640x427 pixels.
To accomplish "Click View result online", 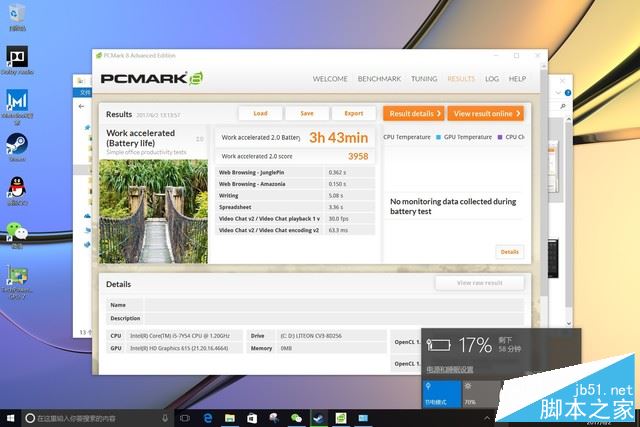I will 486,113.
